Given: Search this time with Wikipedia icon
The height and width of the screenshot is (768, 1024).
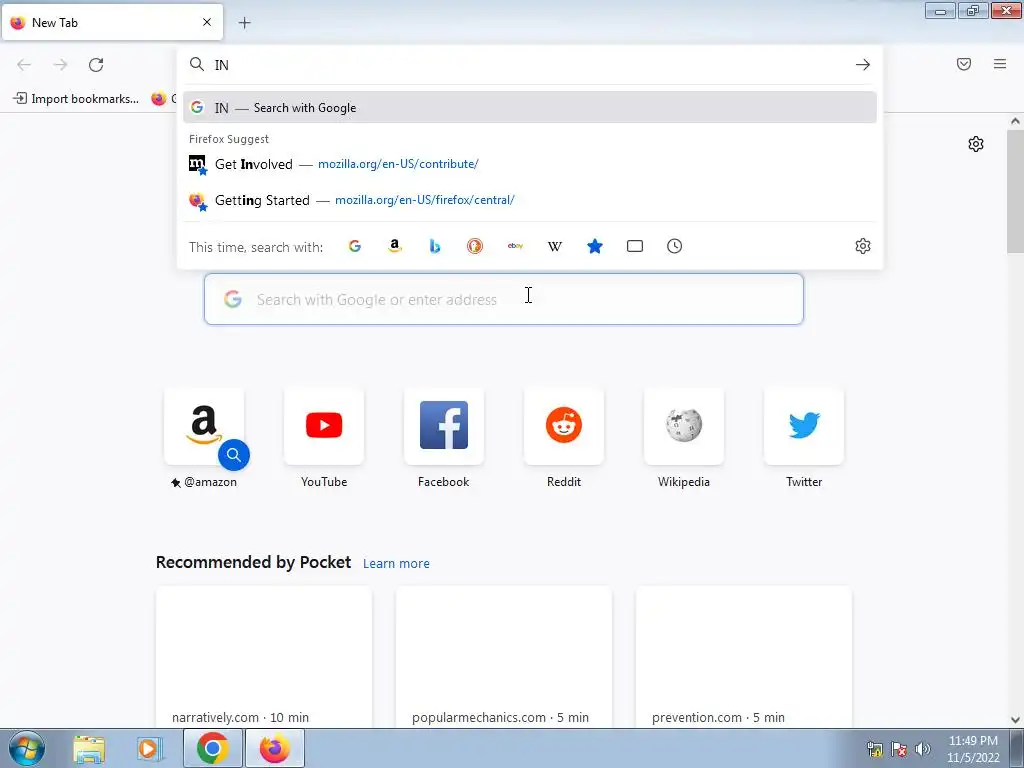Looking at the screenshot, I should pos(555,246).
